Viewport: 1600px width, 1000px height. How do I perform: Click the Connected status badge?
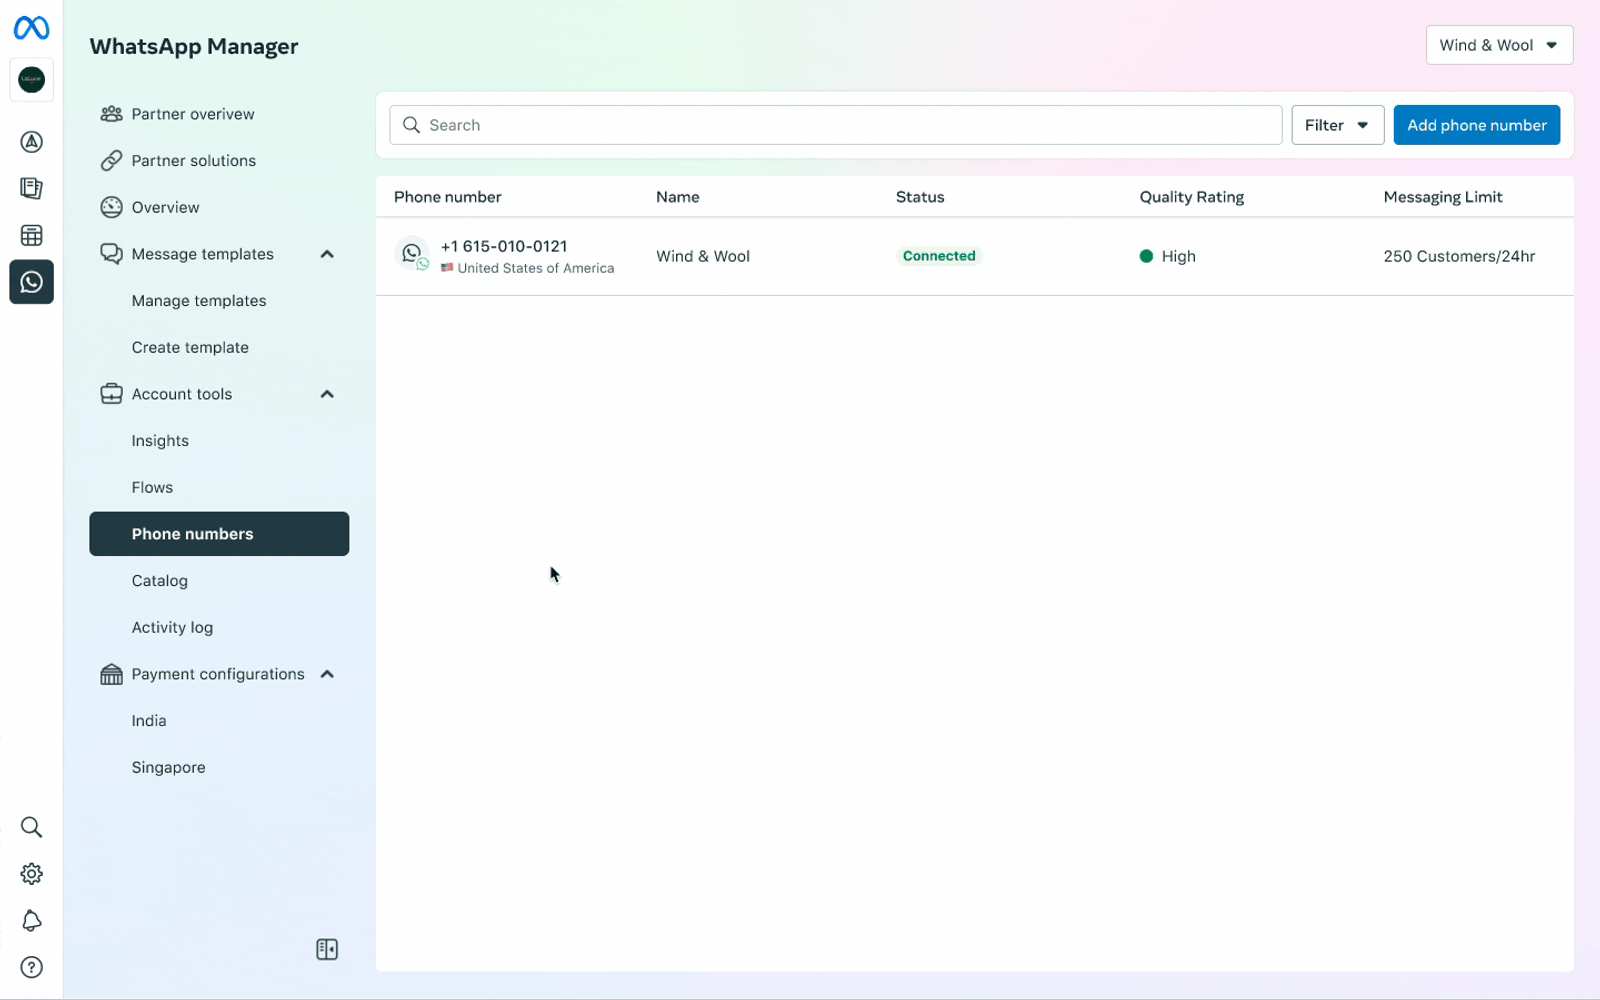tap(939, 256)
